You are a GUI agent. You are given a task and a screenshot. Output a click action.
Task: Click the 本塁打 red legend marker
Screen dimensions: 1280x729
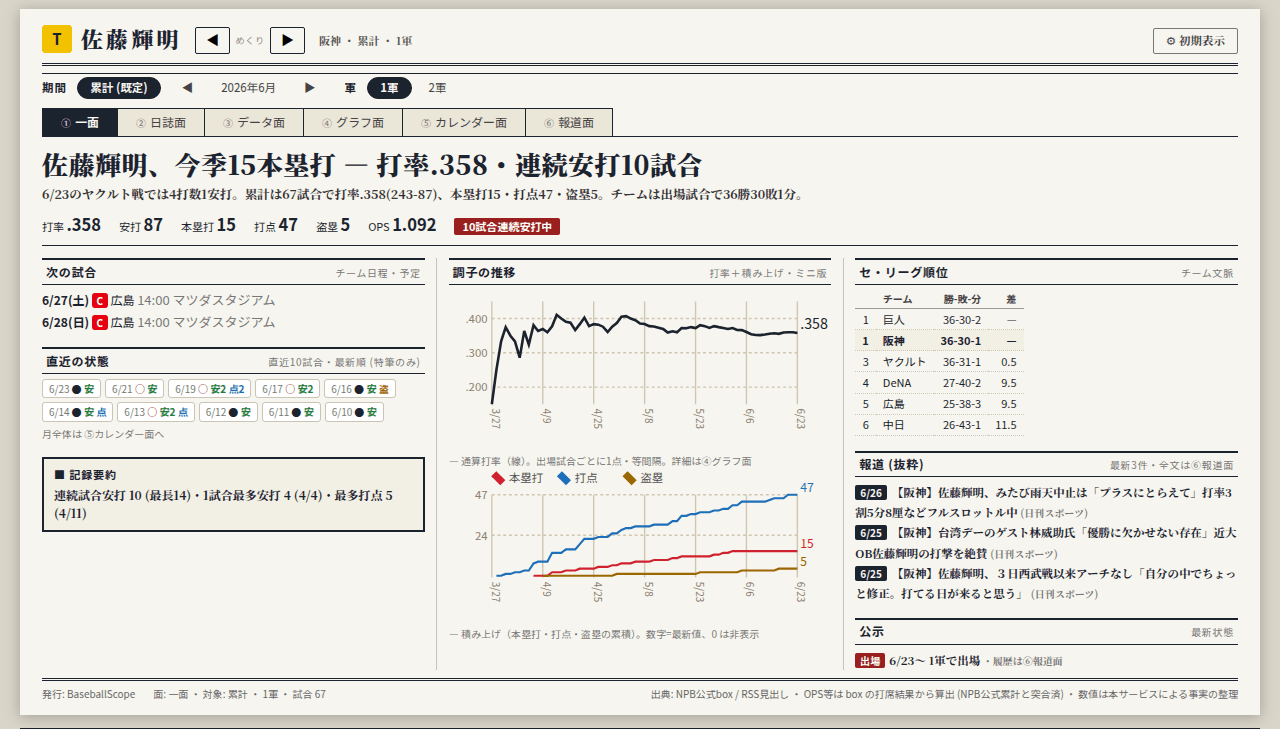(499, 478)
